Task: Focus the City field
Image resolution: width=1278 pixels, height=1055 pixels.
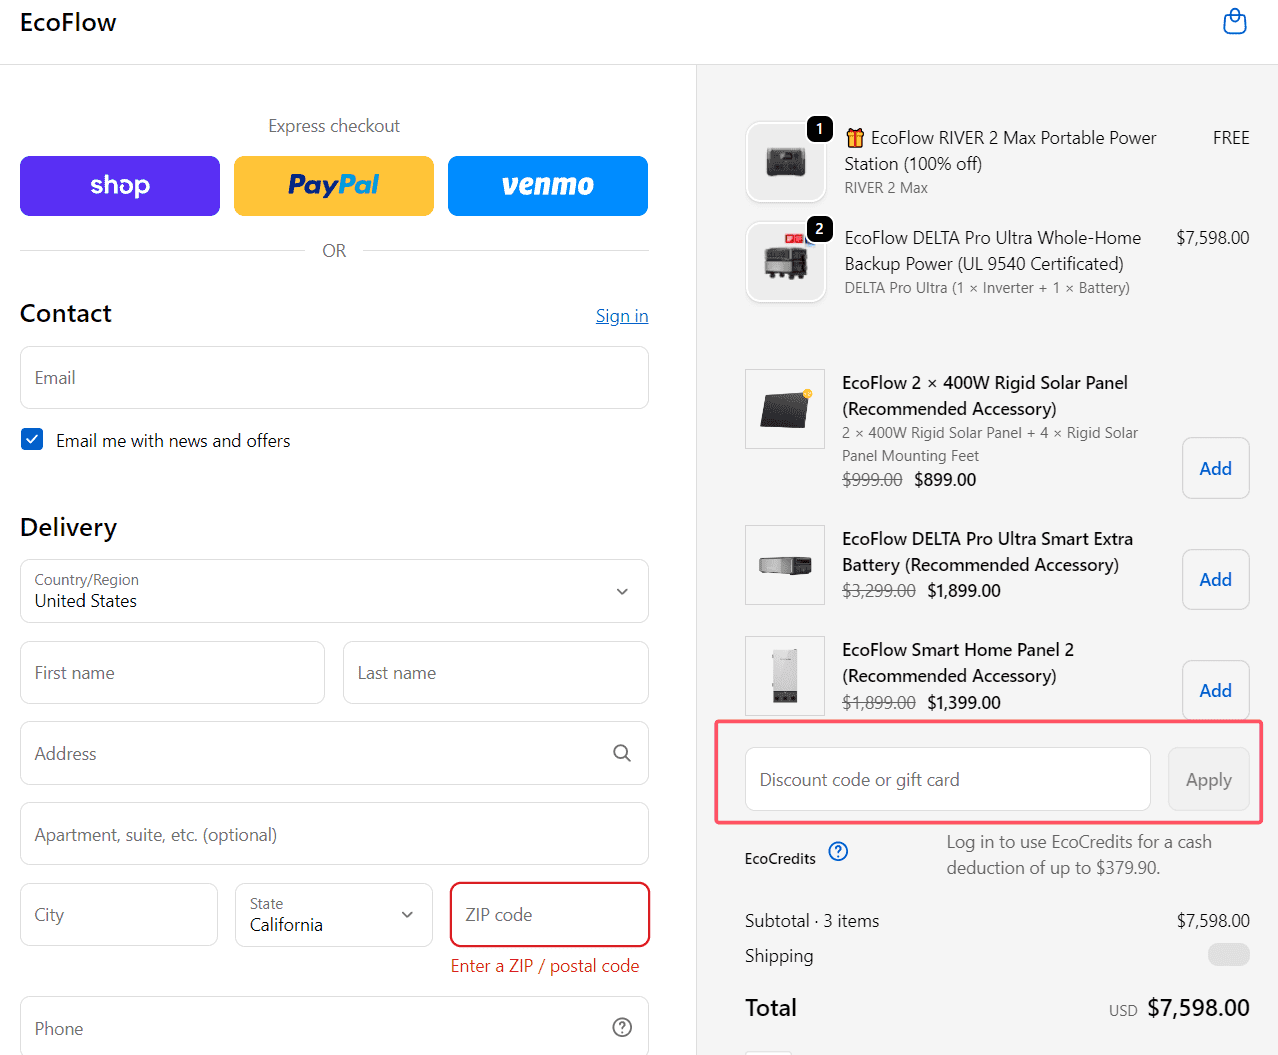Action: coord(119,915)
